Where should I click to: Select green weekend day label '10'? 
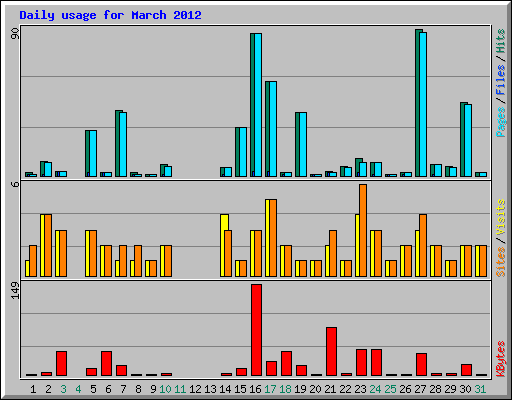pos(165,389)
